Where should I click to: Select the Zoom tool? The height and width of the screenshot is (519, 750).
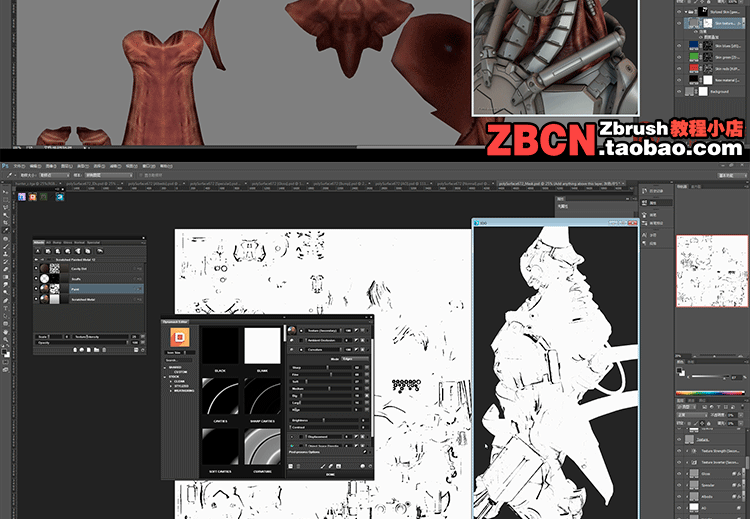(6, 339)
